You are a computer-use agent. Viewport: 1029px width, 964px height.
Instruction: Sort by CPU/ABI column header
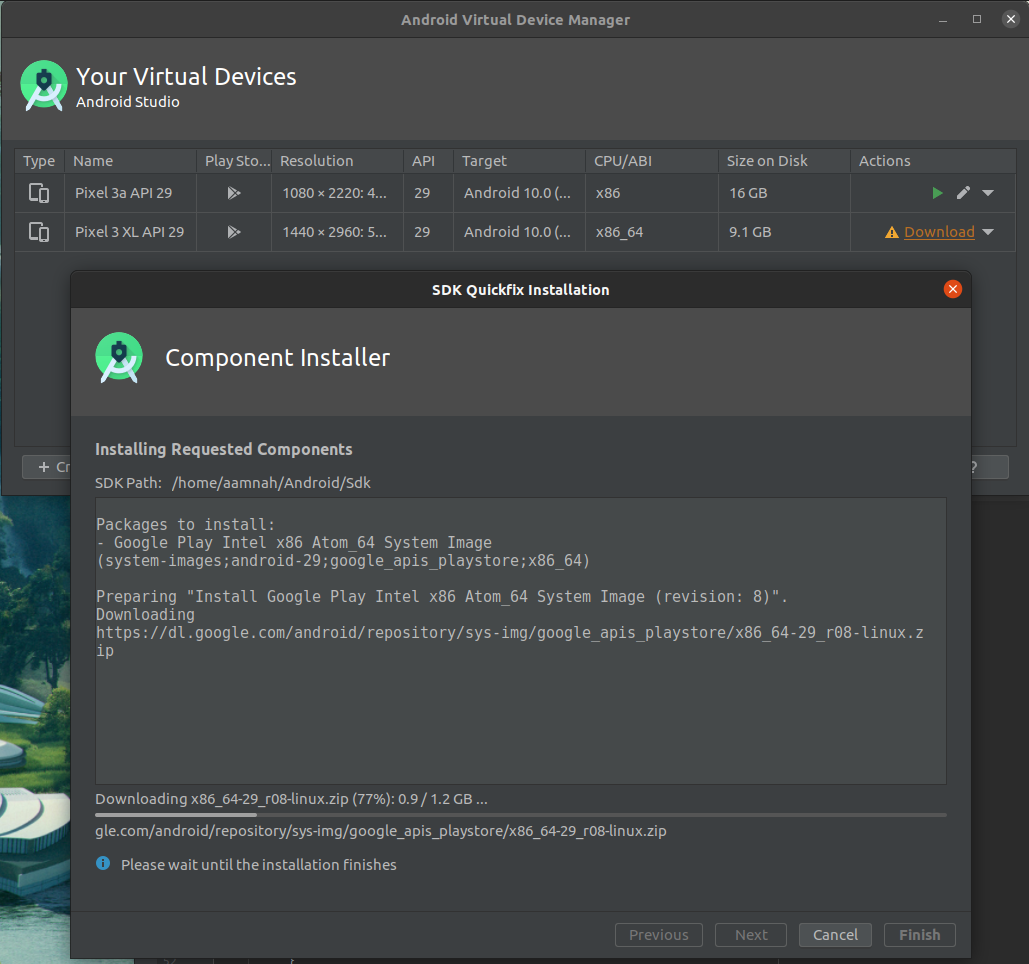(x=652, y=161)
